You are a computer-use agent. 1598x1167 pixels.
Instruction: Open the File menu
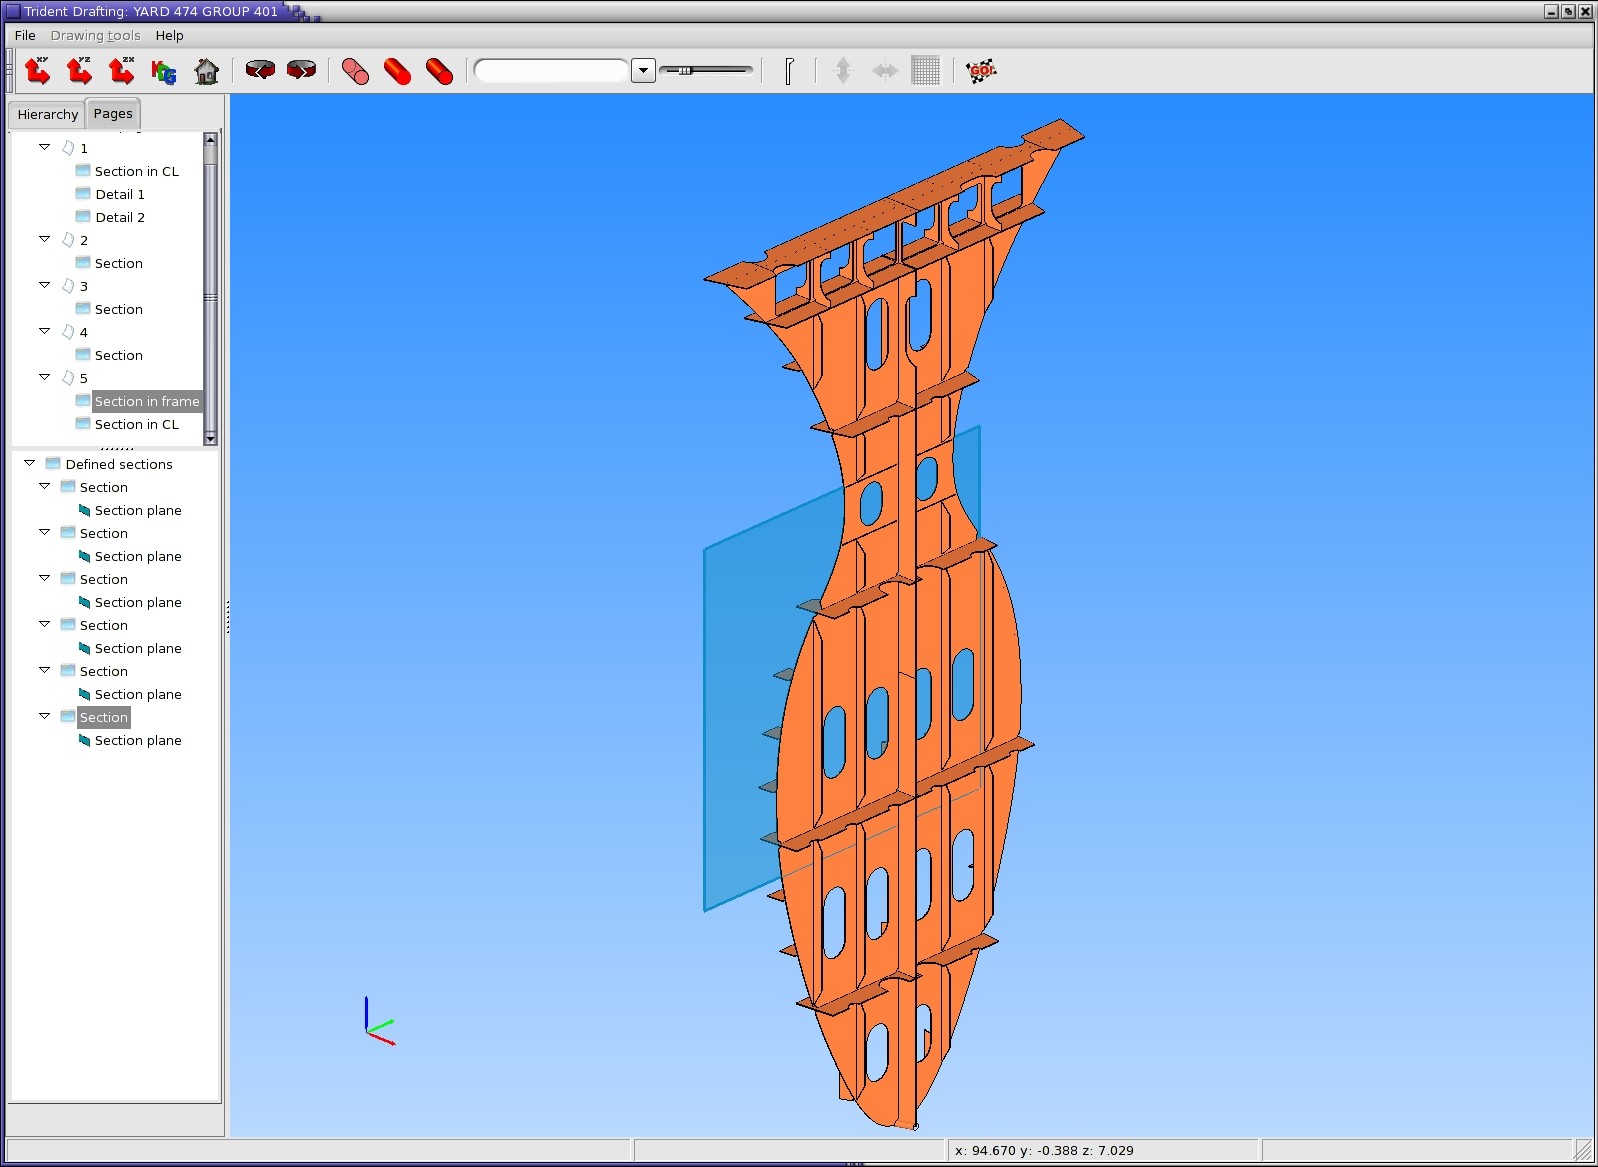pos(25,35)
